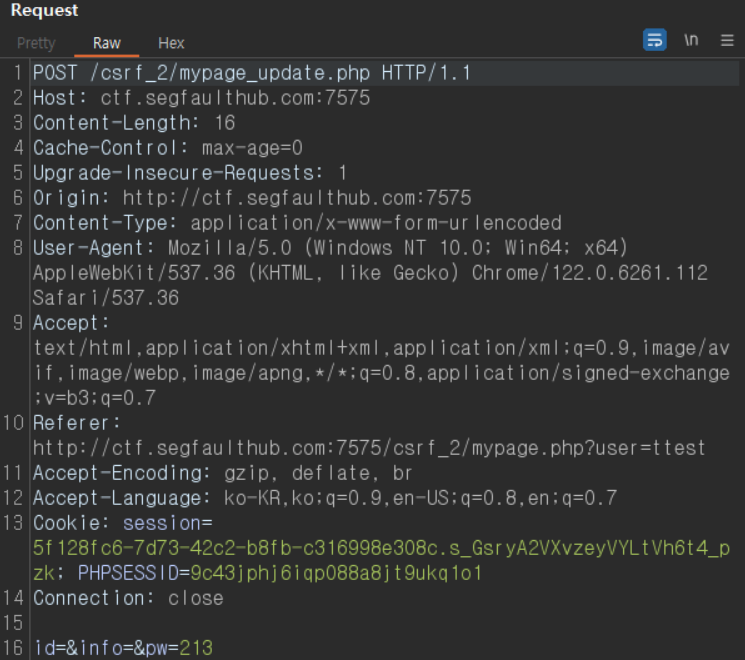Toggle the word wrap icon

654,40
